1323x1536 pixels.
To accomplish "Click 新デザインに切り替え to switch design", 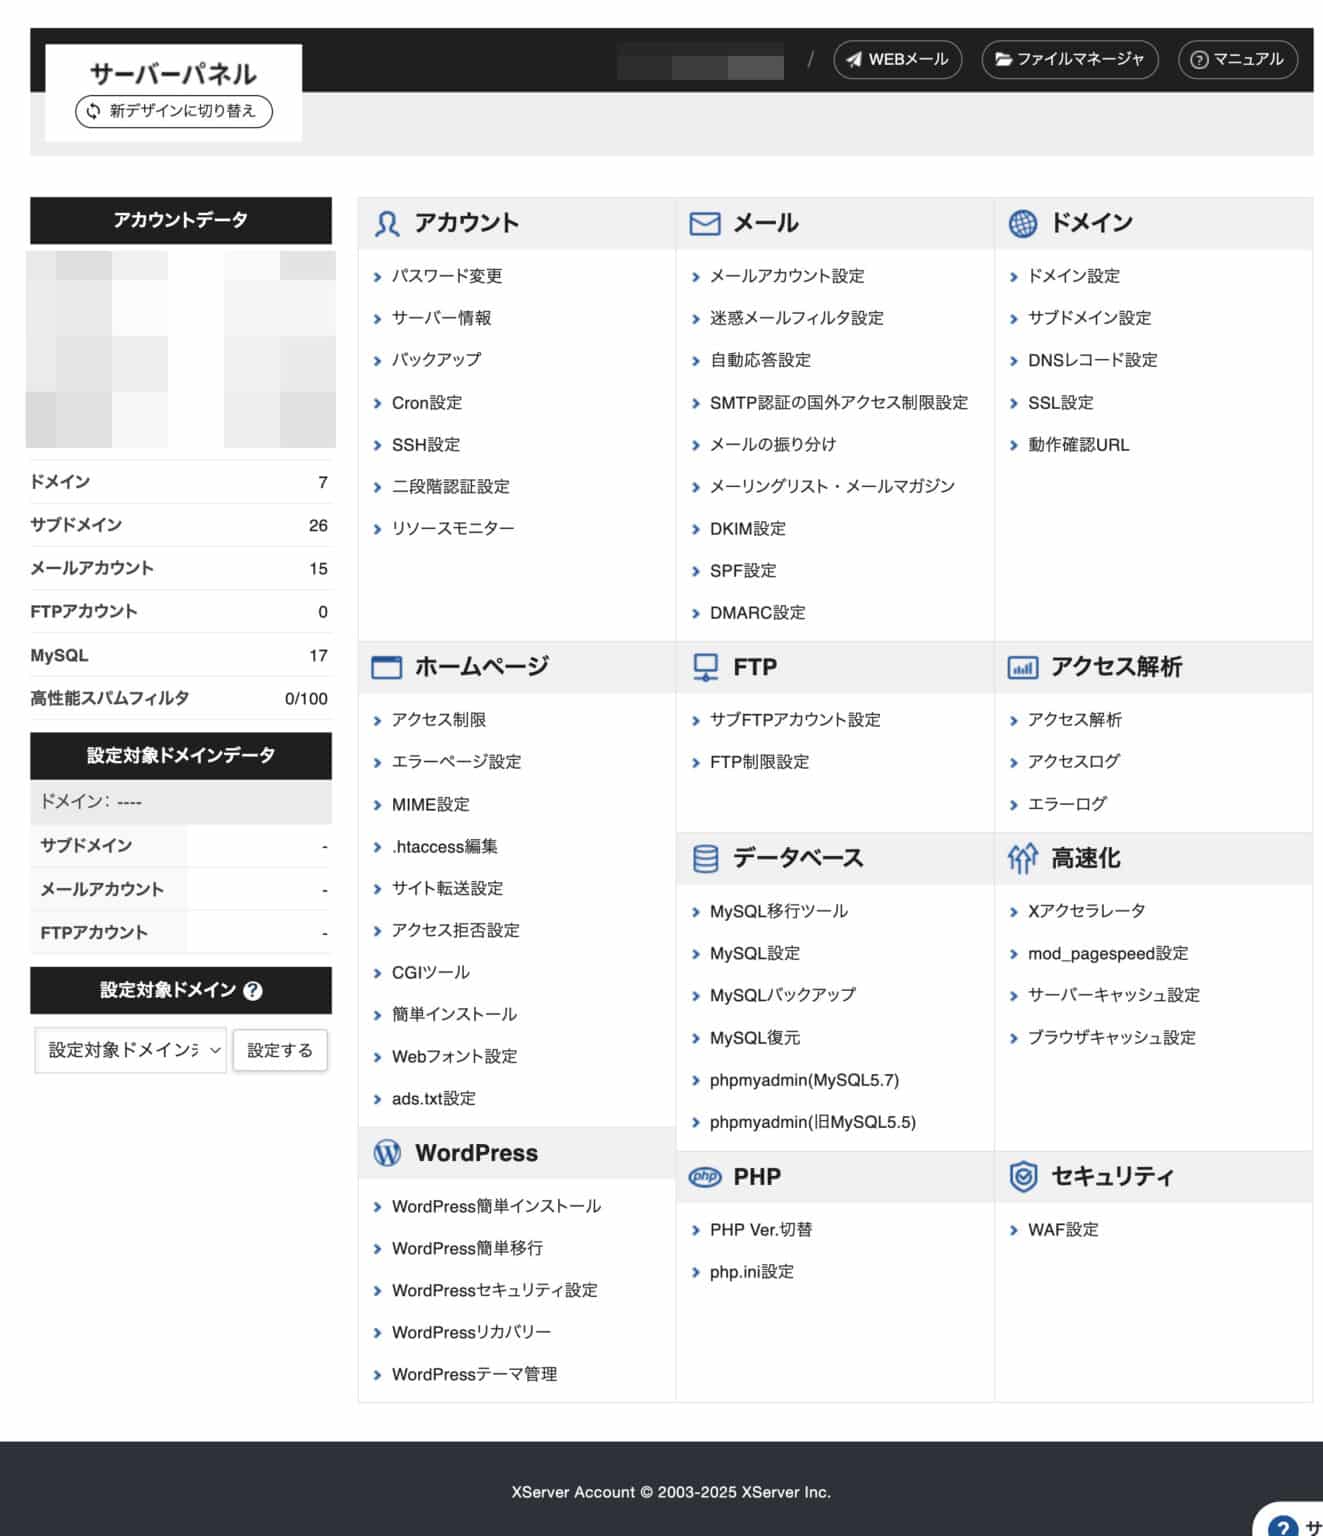I will pos(172,111).
